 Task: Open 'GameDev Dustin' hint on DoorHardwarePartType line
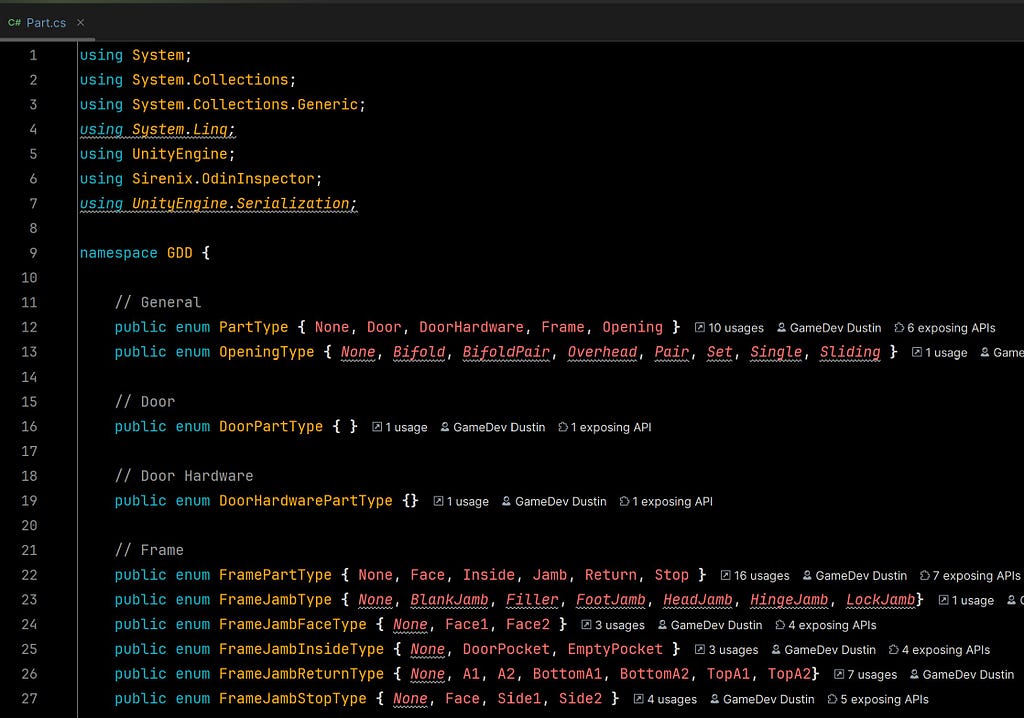point(560,502)
